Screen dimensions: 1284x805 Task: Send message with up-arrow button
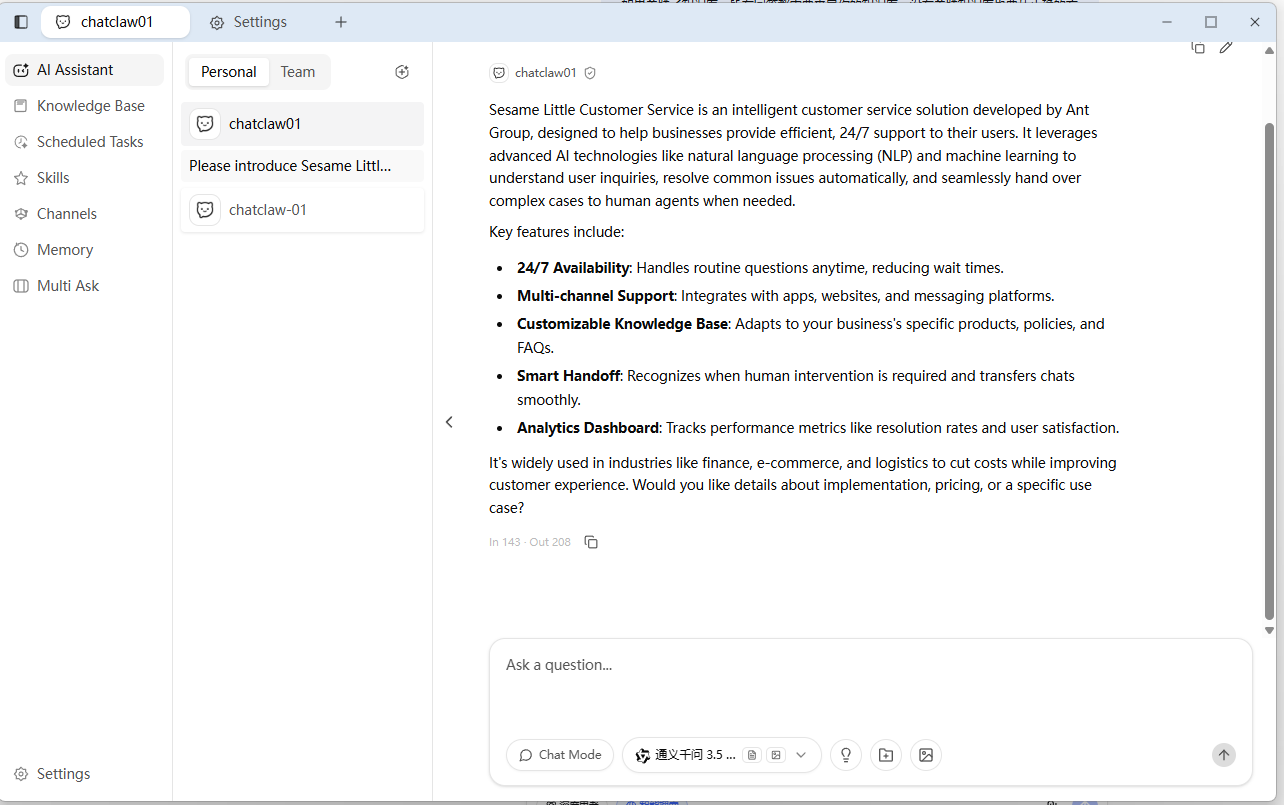pos(1224,755)
